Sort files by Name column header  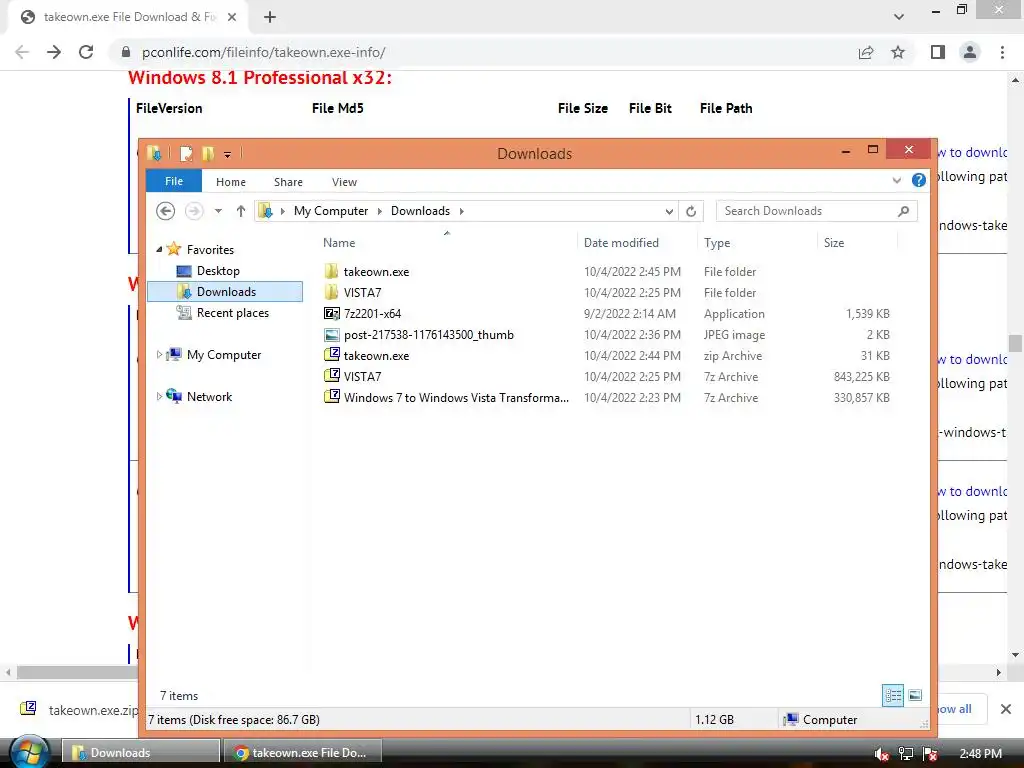(447, 242)
